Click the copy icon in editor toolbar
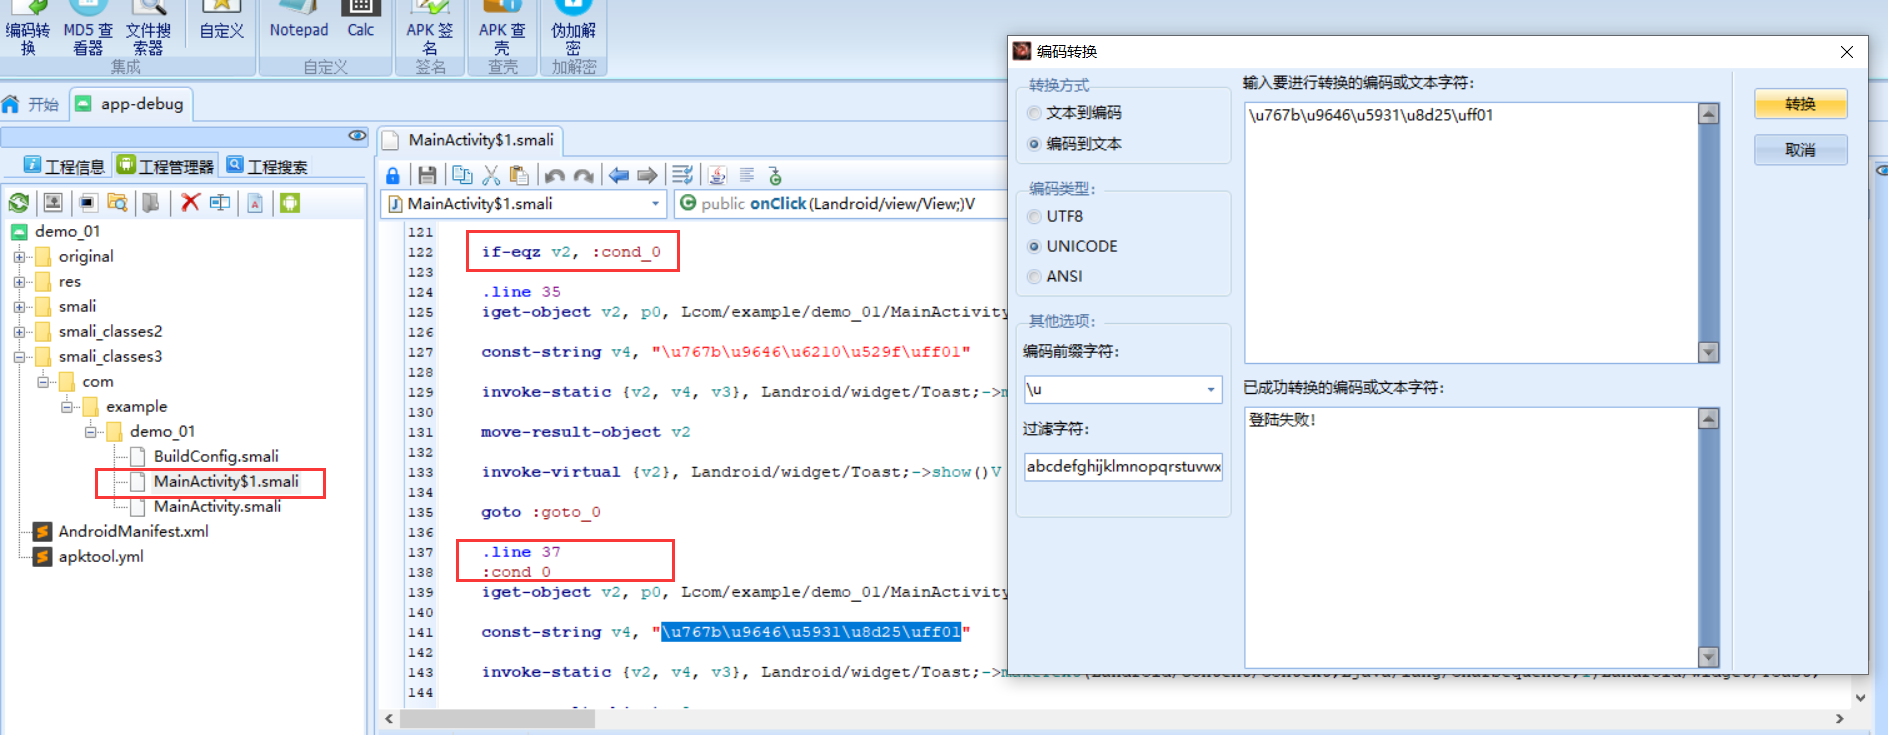The height and width of the screenshot is (735, 1888). pos(462,176)
